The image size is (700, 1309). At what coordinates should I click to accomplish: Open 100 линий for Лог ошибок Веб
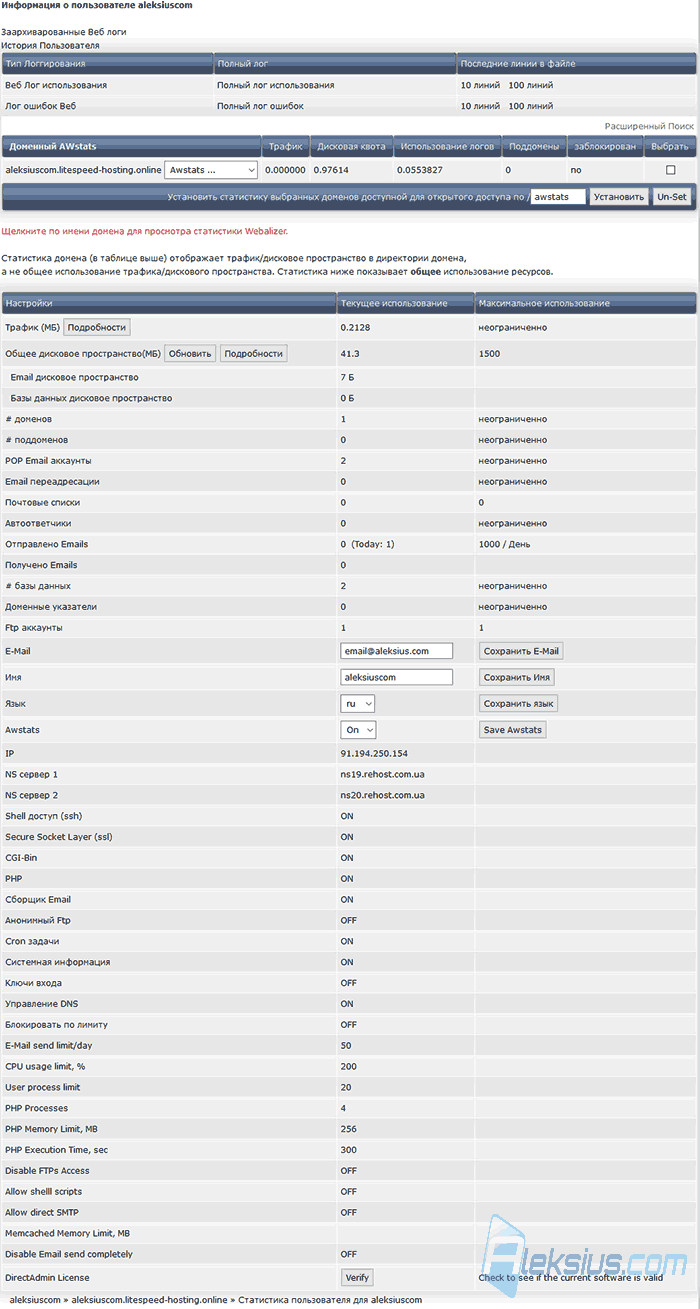(x=531, y=106)
